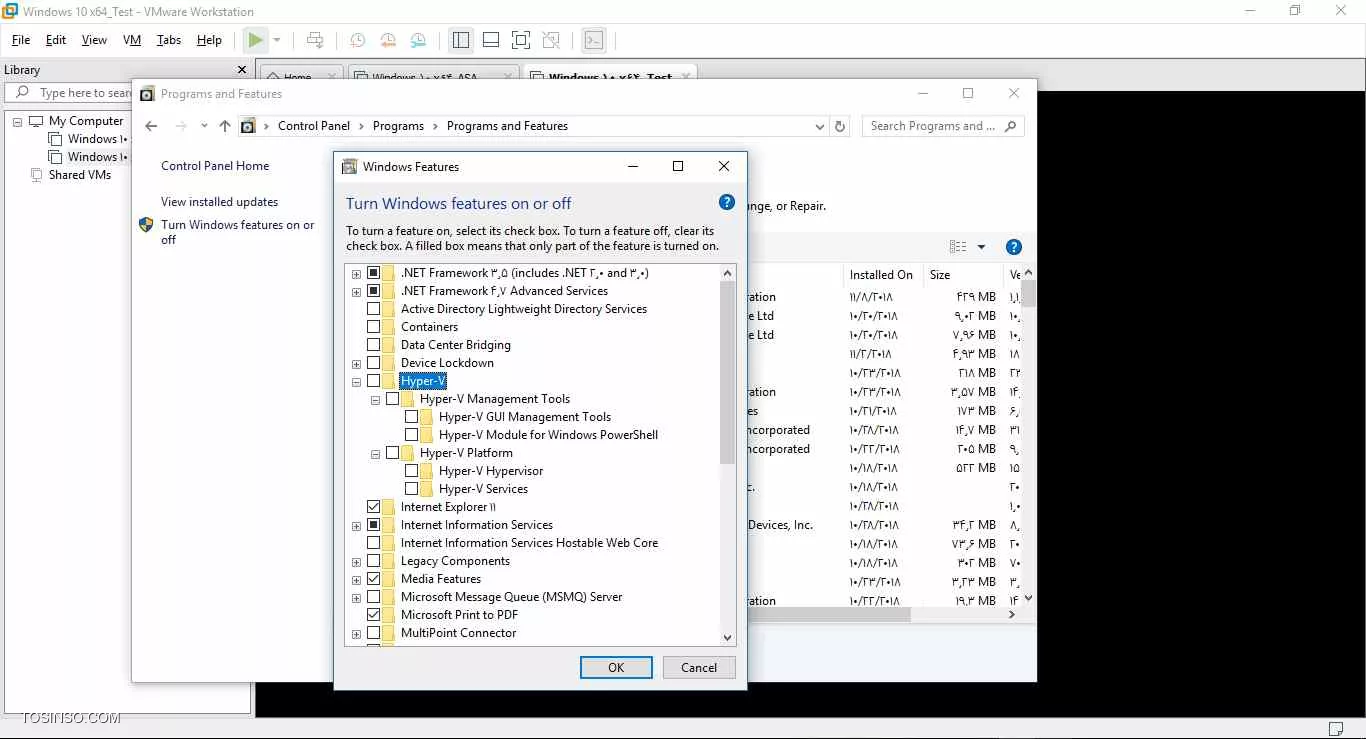Check the Data Center Bridging box

tap(374, 345)
